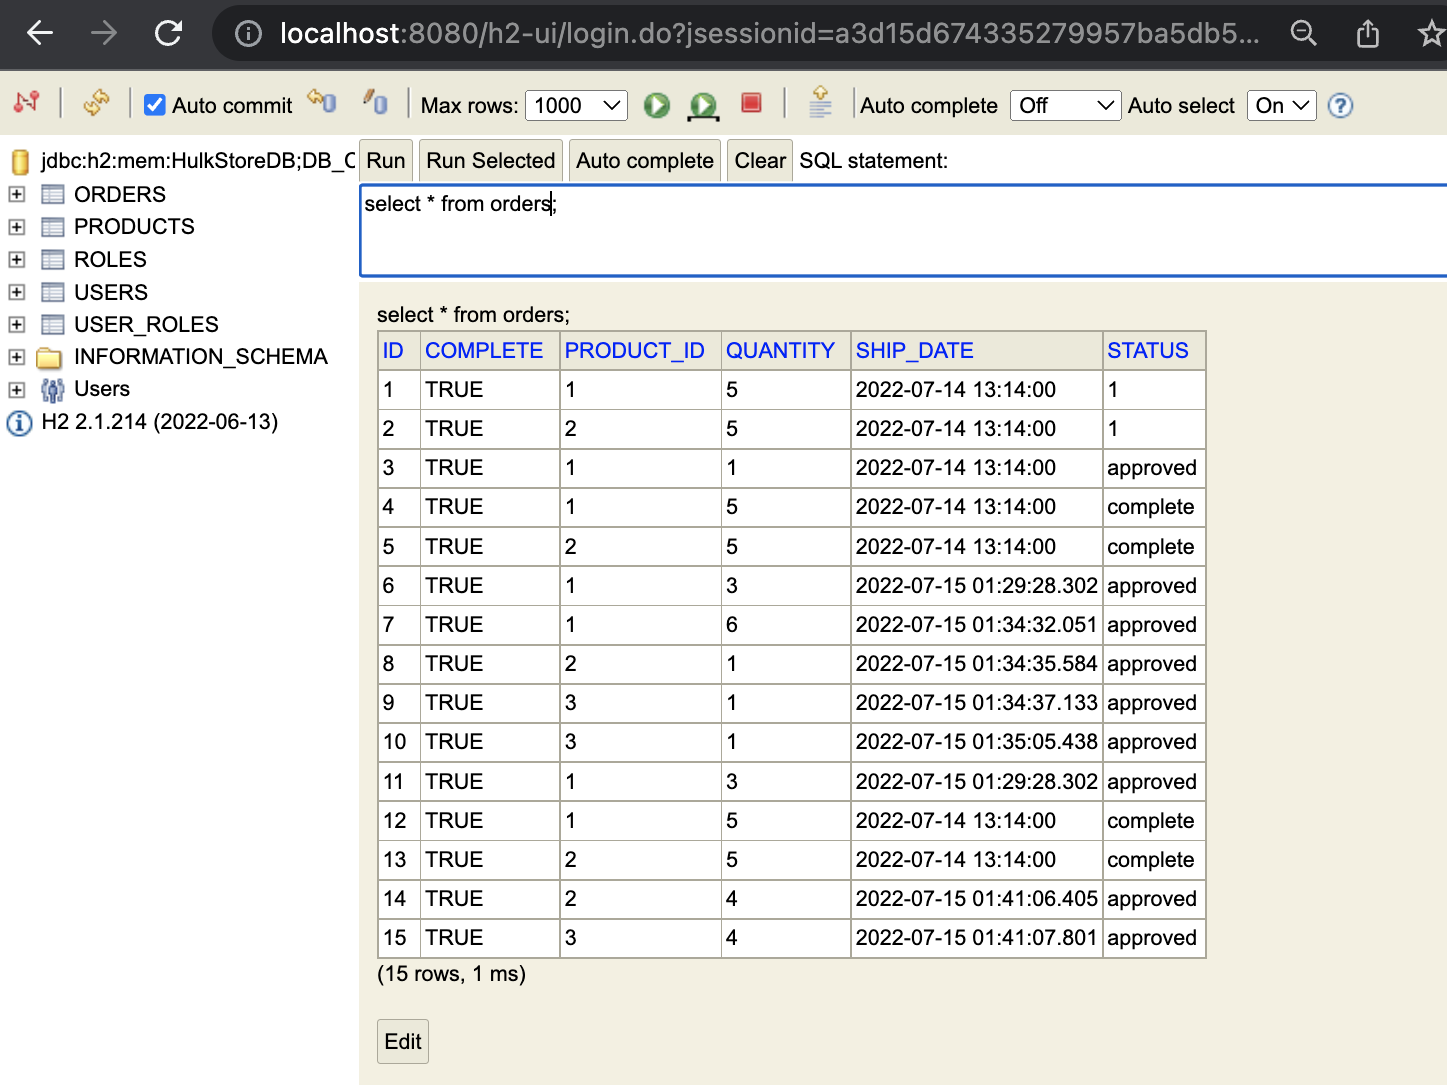
Task: Click the Command history icon
Action: tap(820, 102)
